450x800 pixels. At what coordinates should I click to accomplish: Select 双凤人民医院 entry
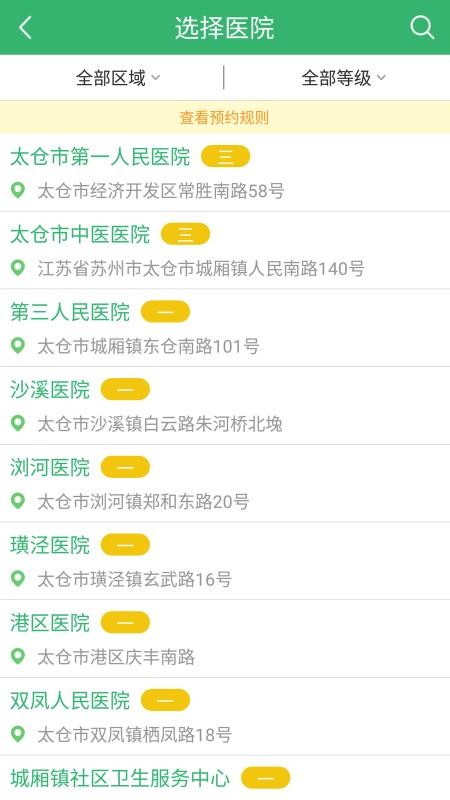(x=225, y=716)
